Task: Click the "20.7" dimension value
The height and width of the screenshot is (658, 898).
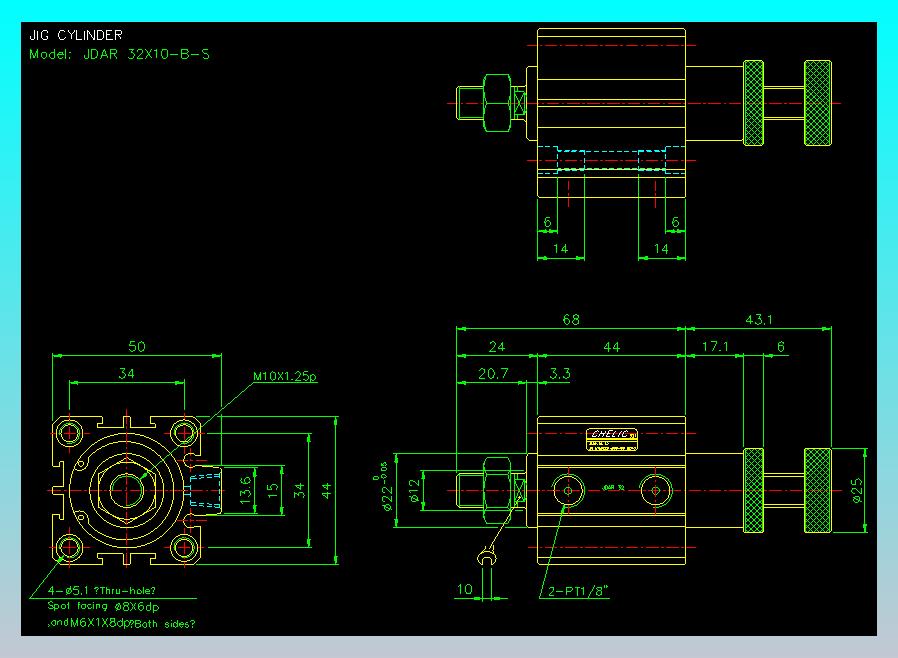Action: pos(493,374)
